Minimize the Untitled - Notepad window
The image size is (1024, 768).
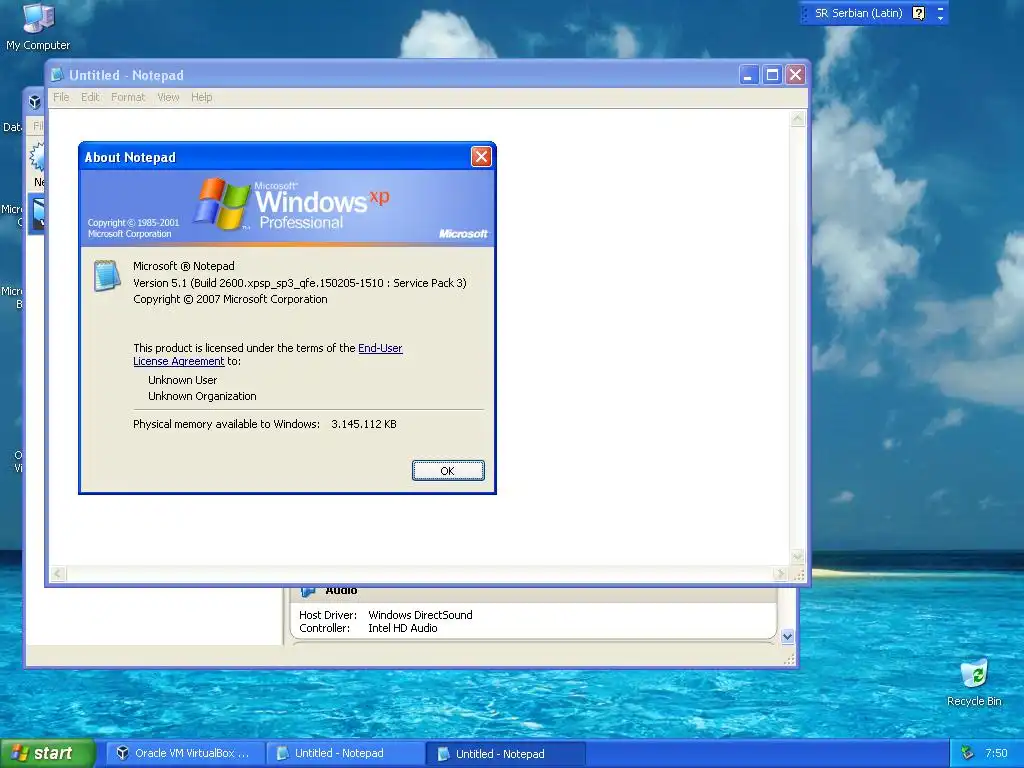[748, 75]
